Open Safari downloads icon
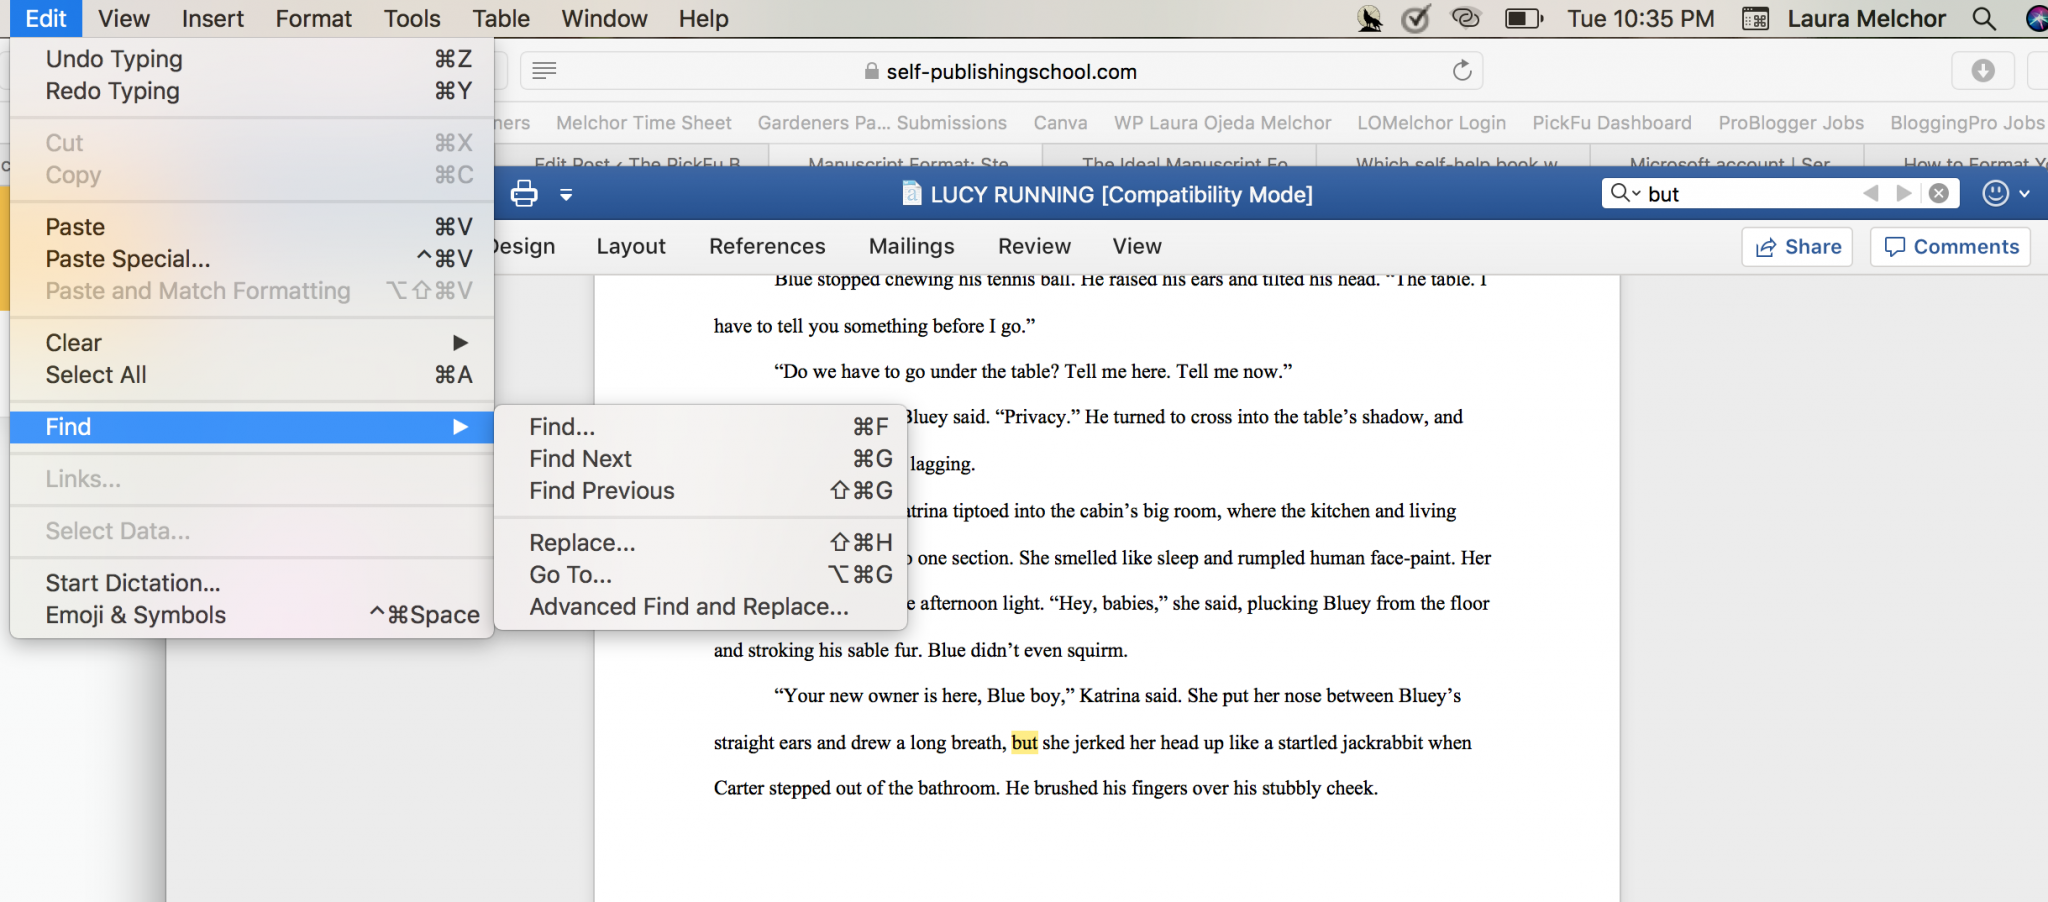This screenshot has width=2048, height=902. click(x=1983, y=71)
